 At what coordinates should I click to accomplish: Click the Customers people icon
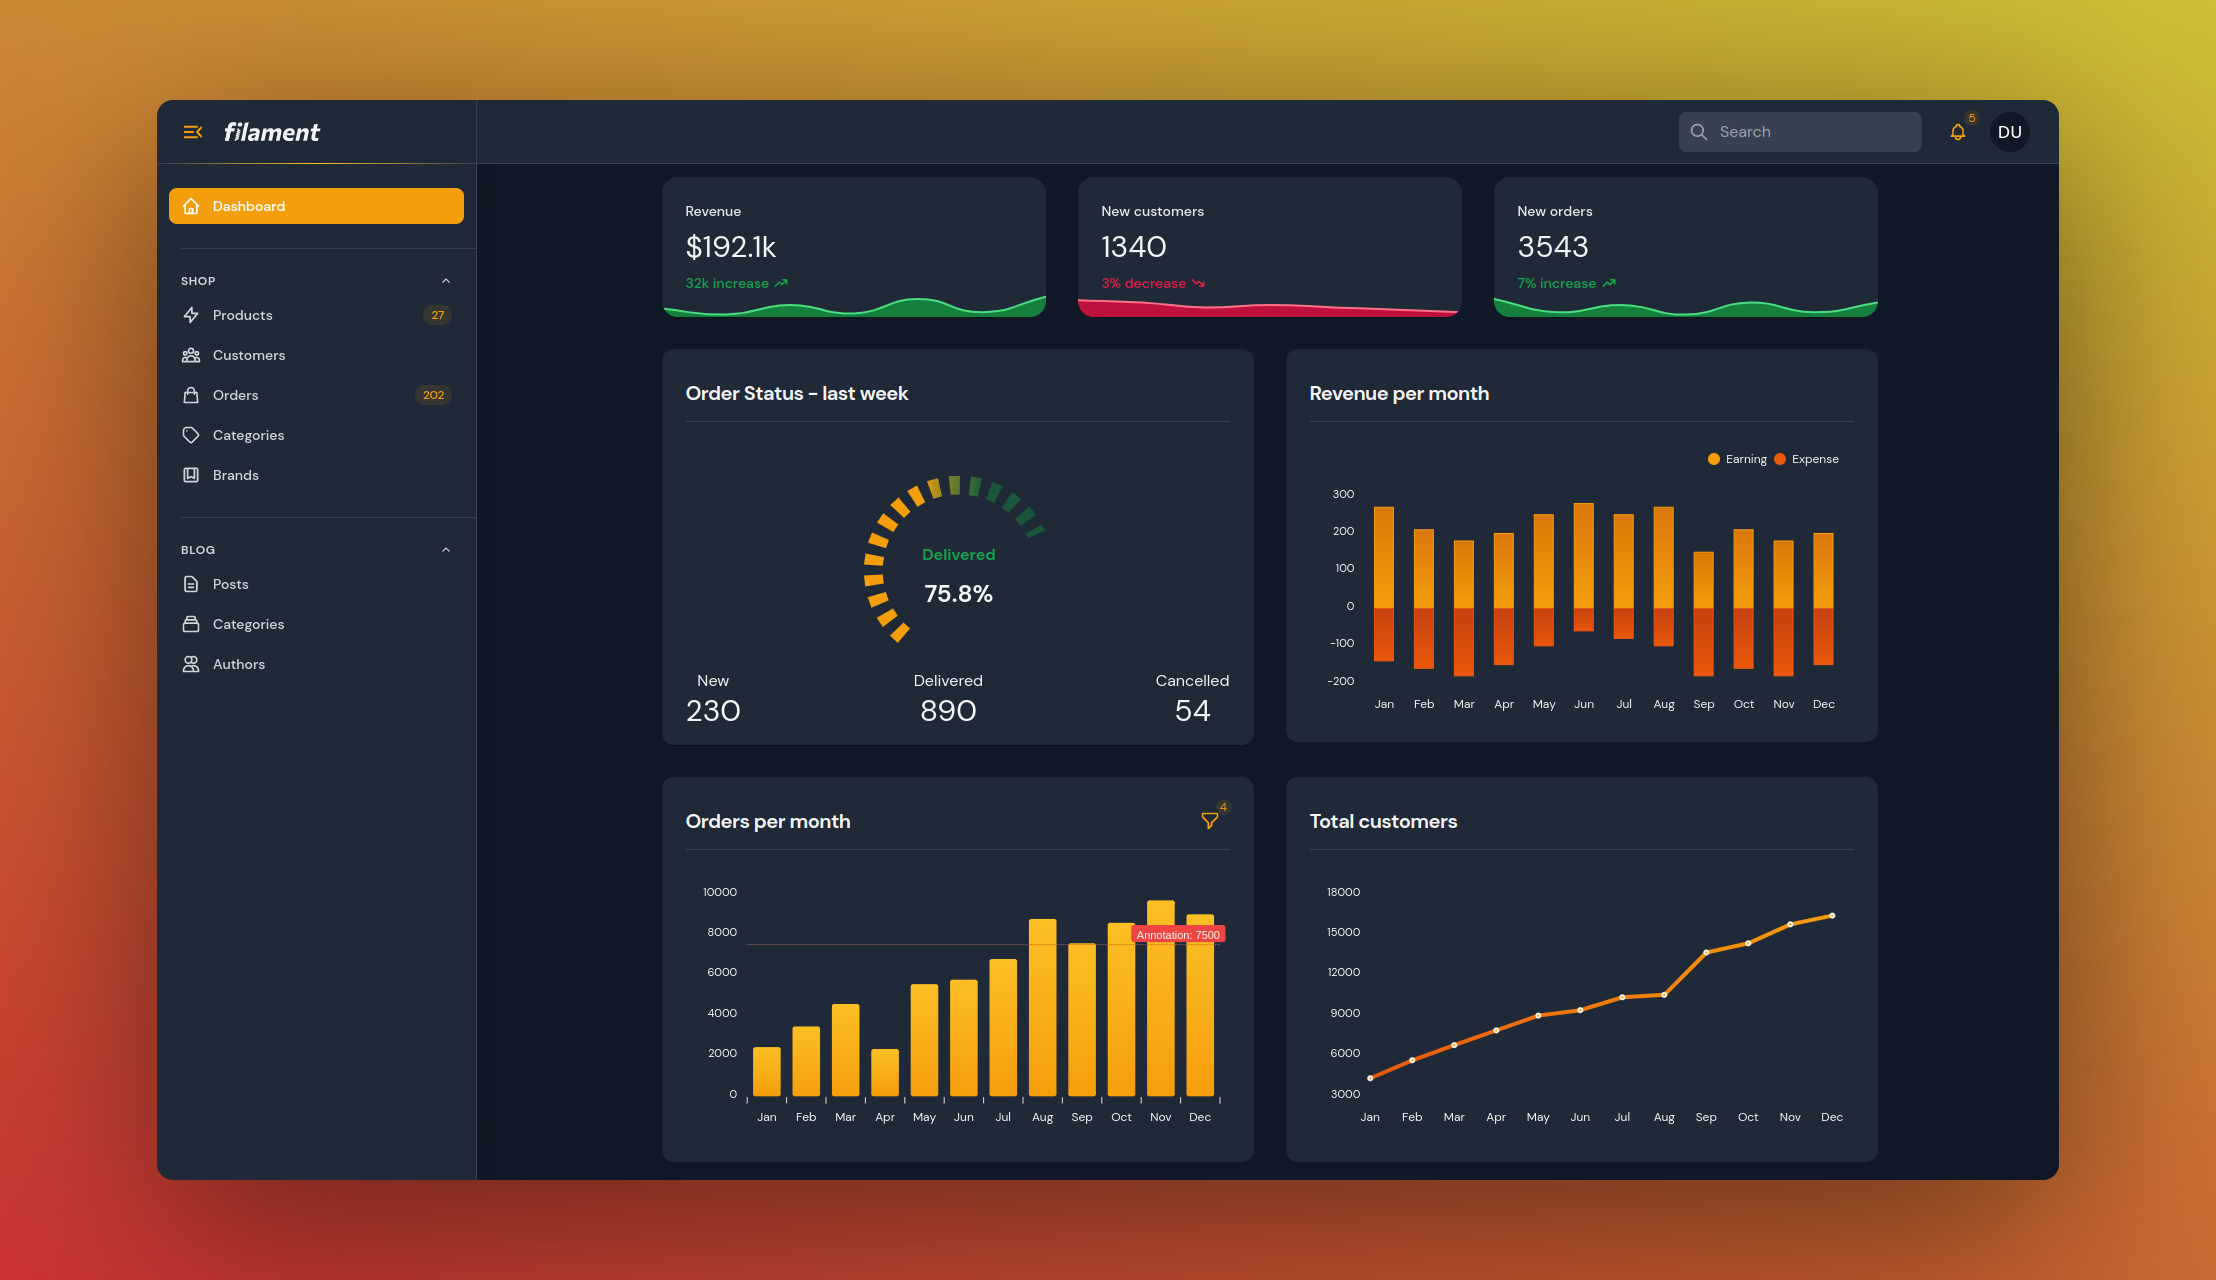[x=191, y=355]
